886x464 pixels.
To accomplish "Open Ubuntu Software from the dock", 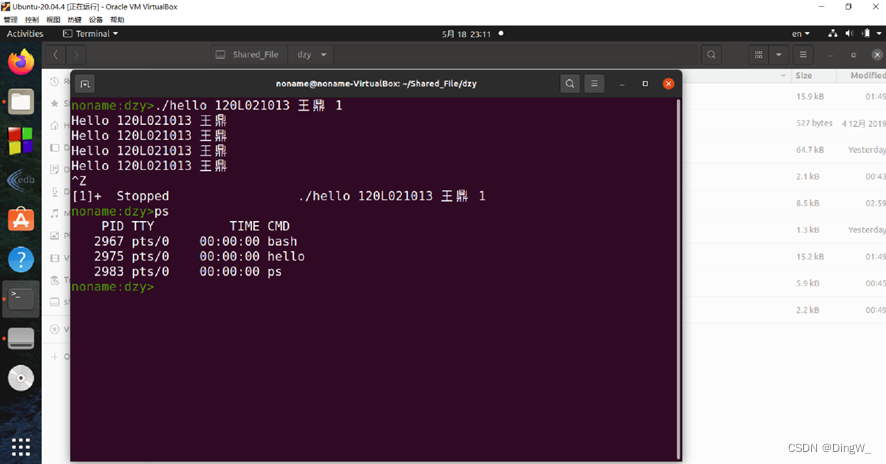I will point(21,219).
